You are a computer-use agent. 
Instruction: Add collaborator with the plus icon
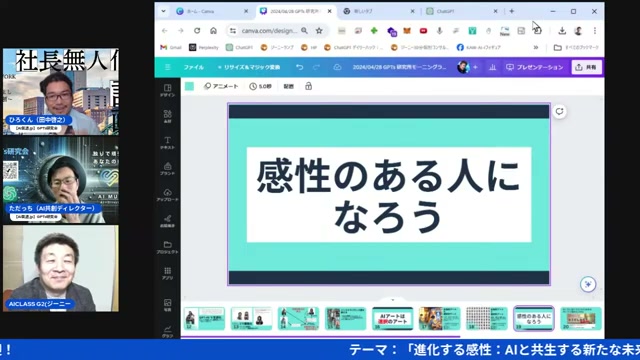[x=475, y=67]
